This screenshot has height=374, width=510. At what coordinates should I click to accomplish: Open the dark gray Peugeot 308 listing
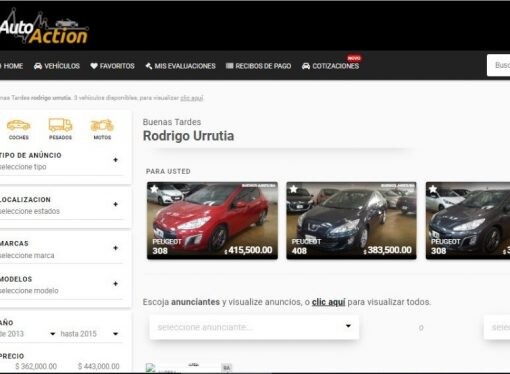pyautogui.click(x=468, y=221)
